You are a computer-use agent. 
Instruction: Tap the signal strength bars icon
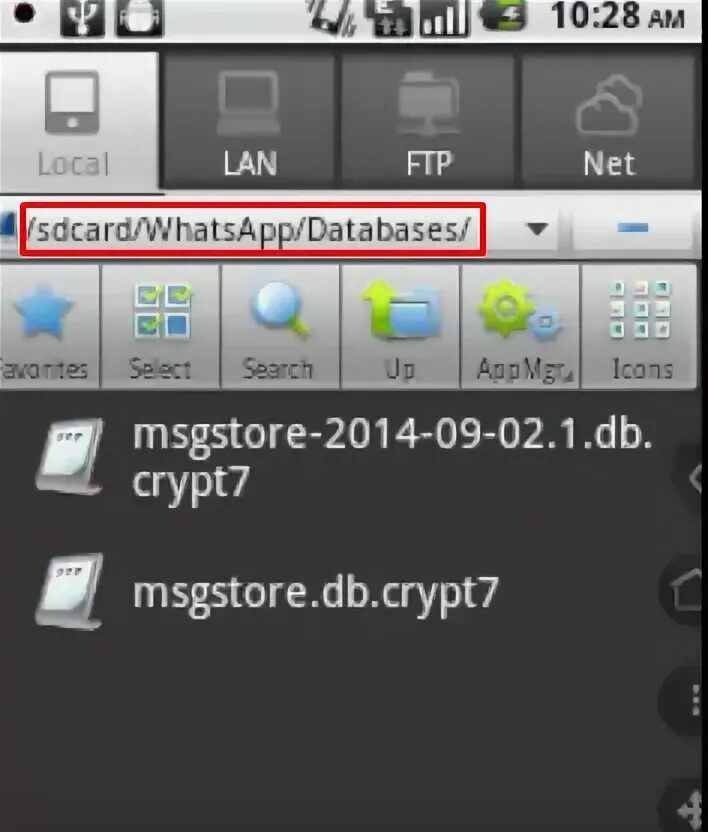tap(443, 19)
